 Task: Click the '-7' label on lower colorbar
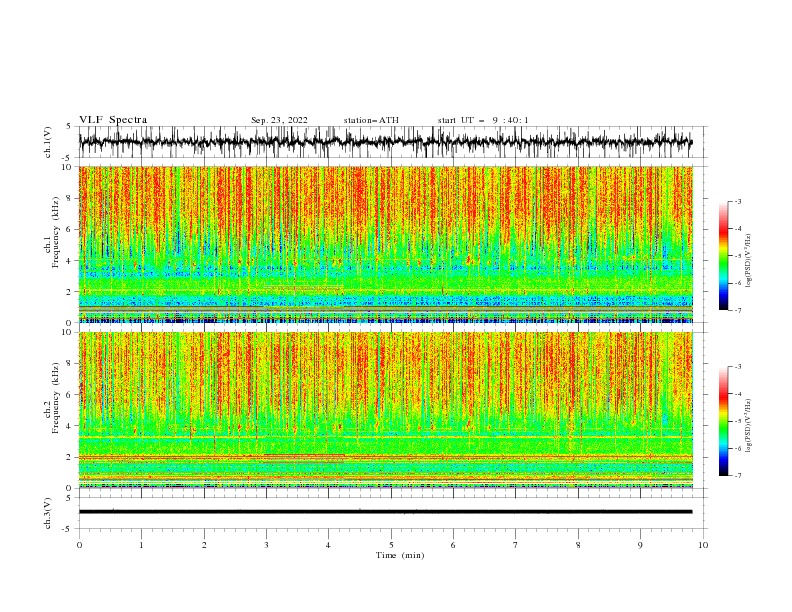pos(737,475)
